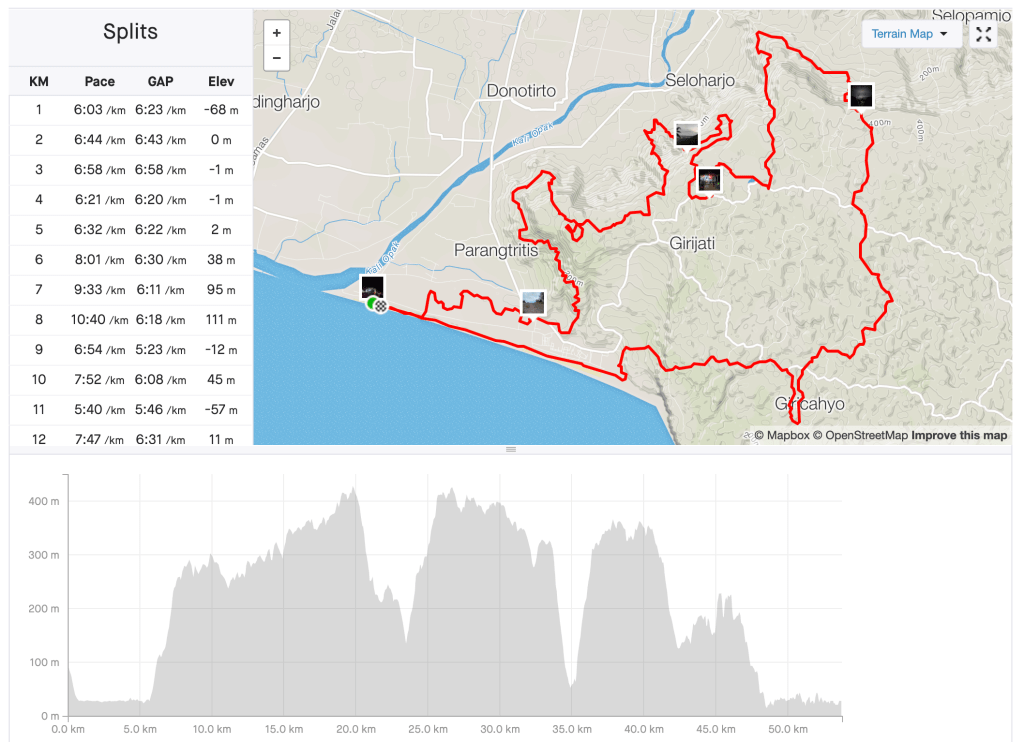Click the checkered finish flag marker
Image resolution: width=1024 pixels, height=742 pixels.
point(381,307)
